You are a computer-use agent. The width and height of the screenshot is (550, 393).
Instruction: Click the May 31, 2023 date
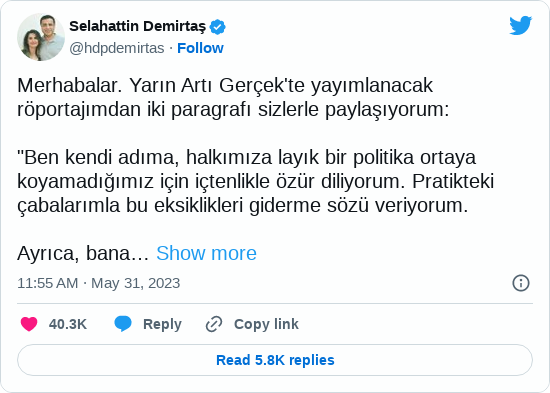pos(135,283)
